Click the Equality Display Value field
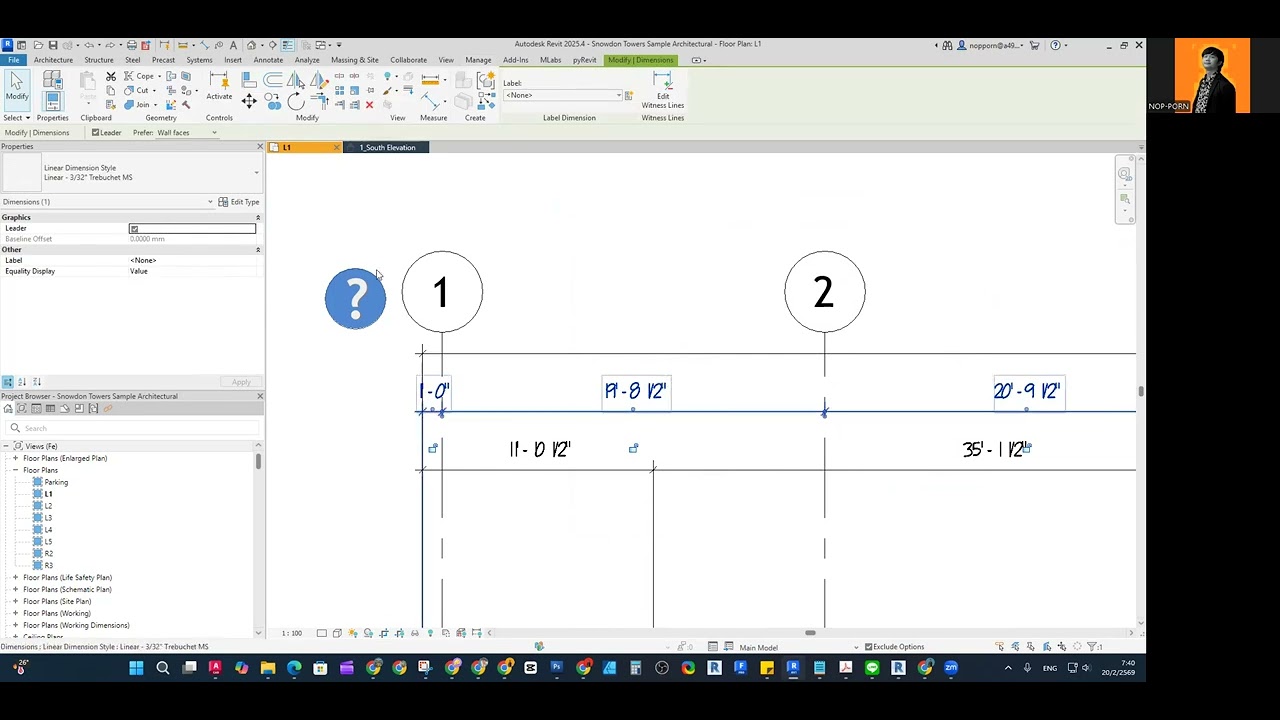The width and height of the screenshot is (1280, 720). (x=193, y=271)
